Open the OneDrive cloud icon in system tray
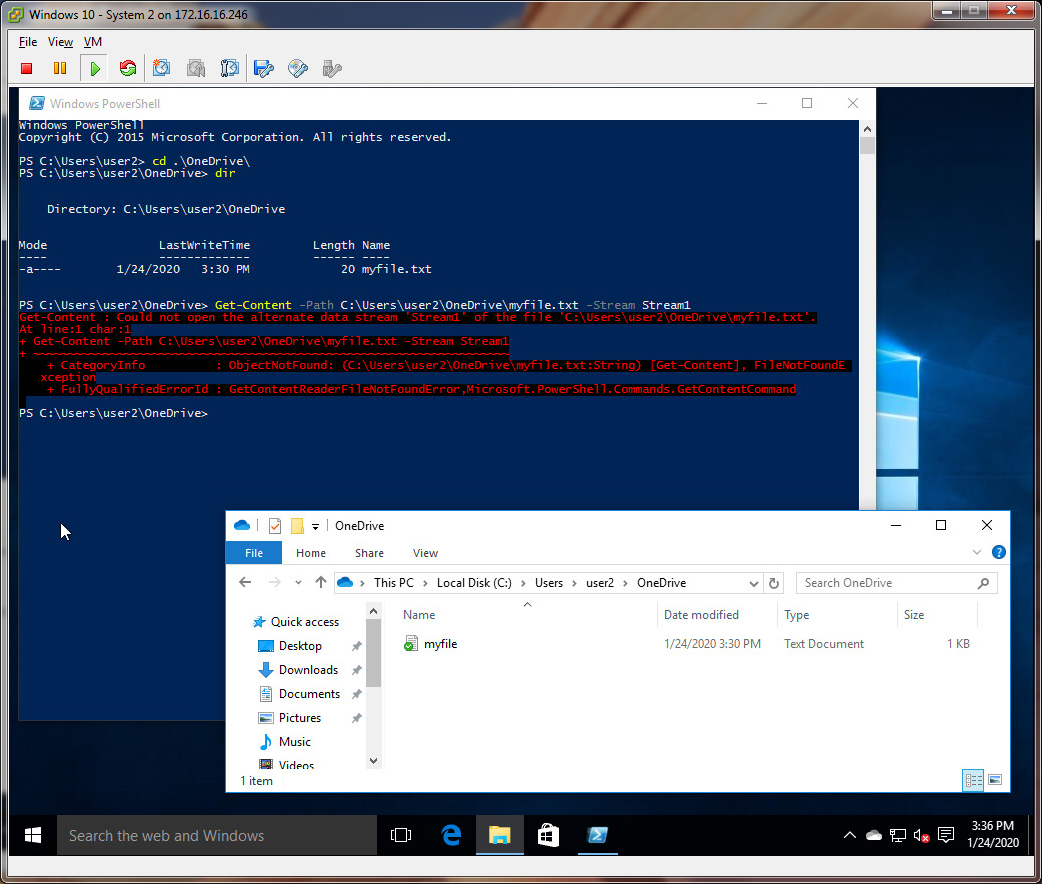The image size is (1042, 884). point(874,835)
